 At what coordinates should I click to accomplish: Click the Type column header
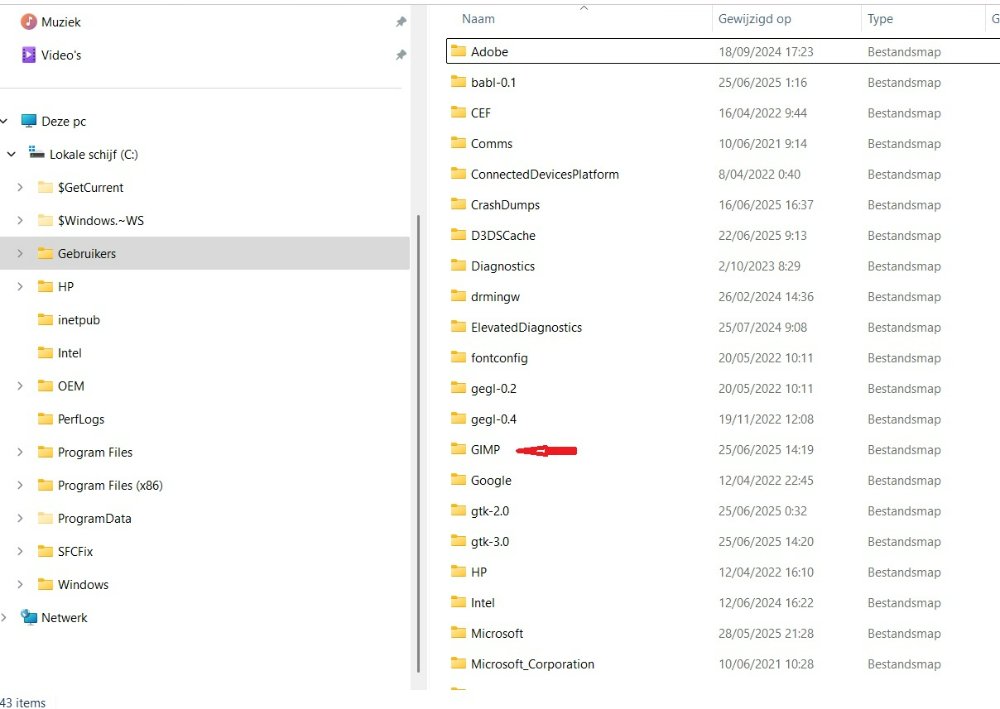pyautogui.click(x=880, y=19)
